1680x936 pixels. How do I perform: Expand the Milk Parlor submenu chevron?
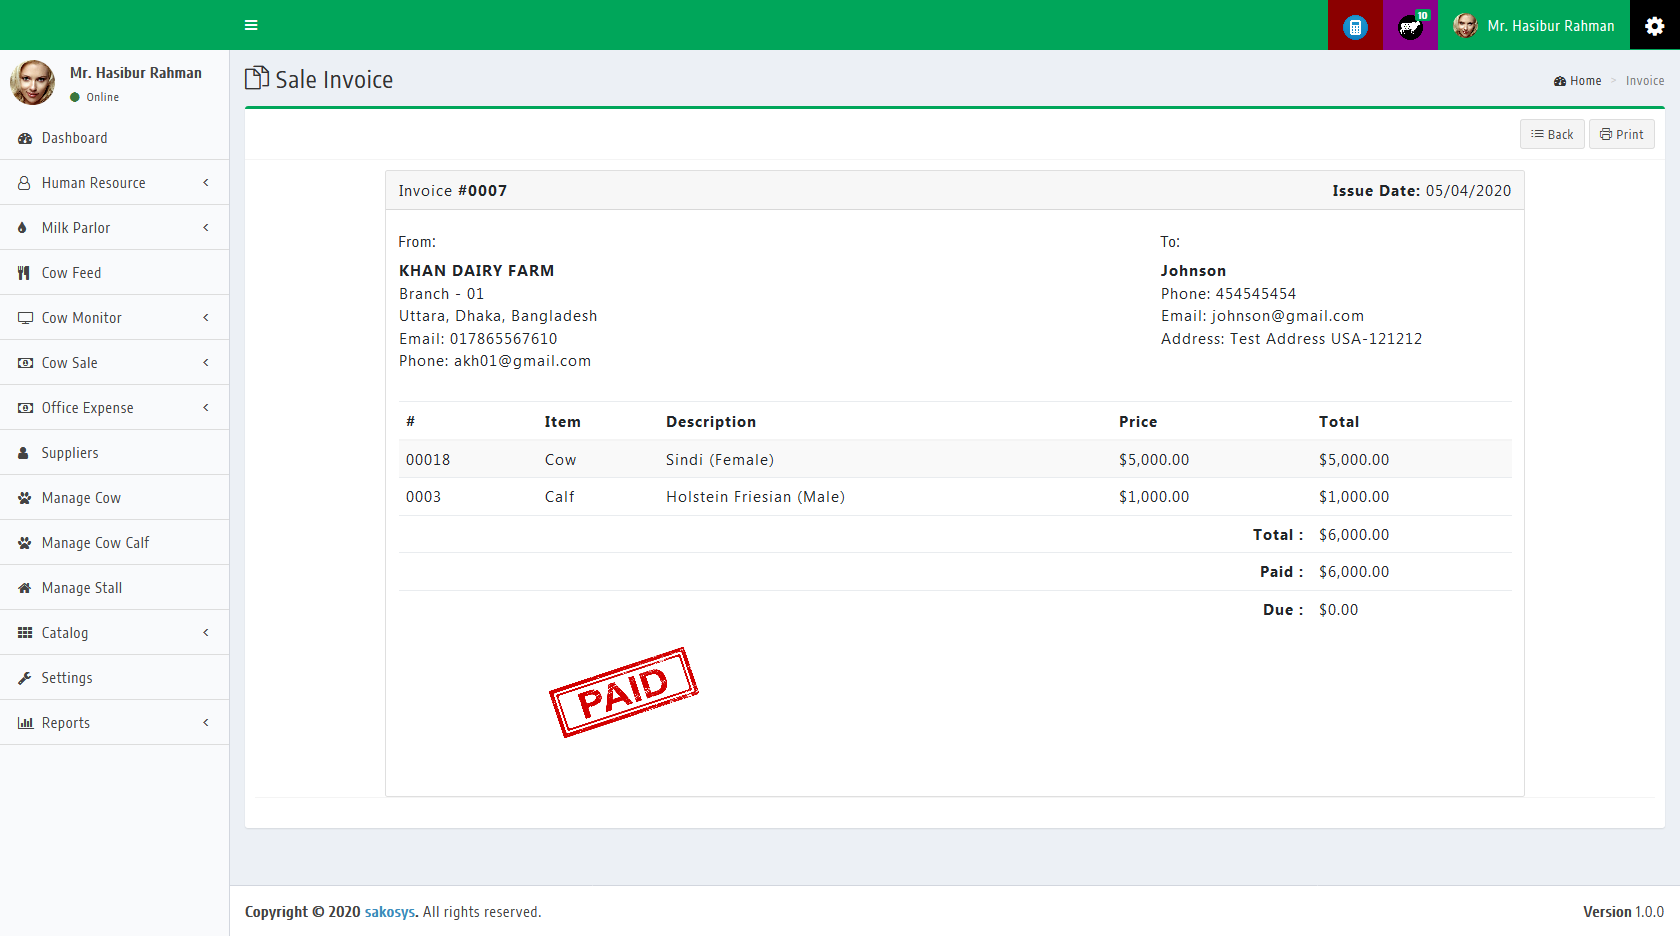(x=206, y=228)
